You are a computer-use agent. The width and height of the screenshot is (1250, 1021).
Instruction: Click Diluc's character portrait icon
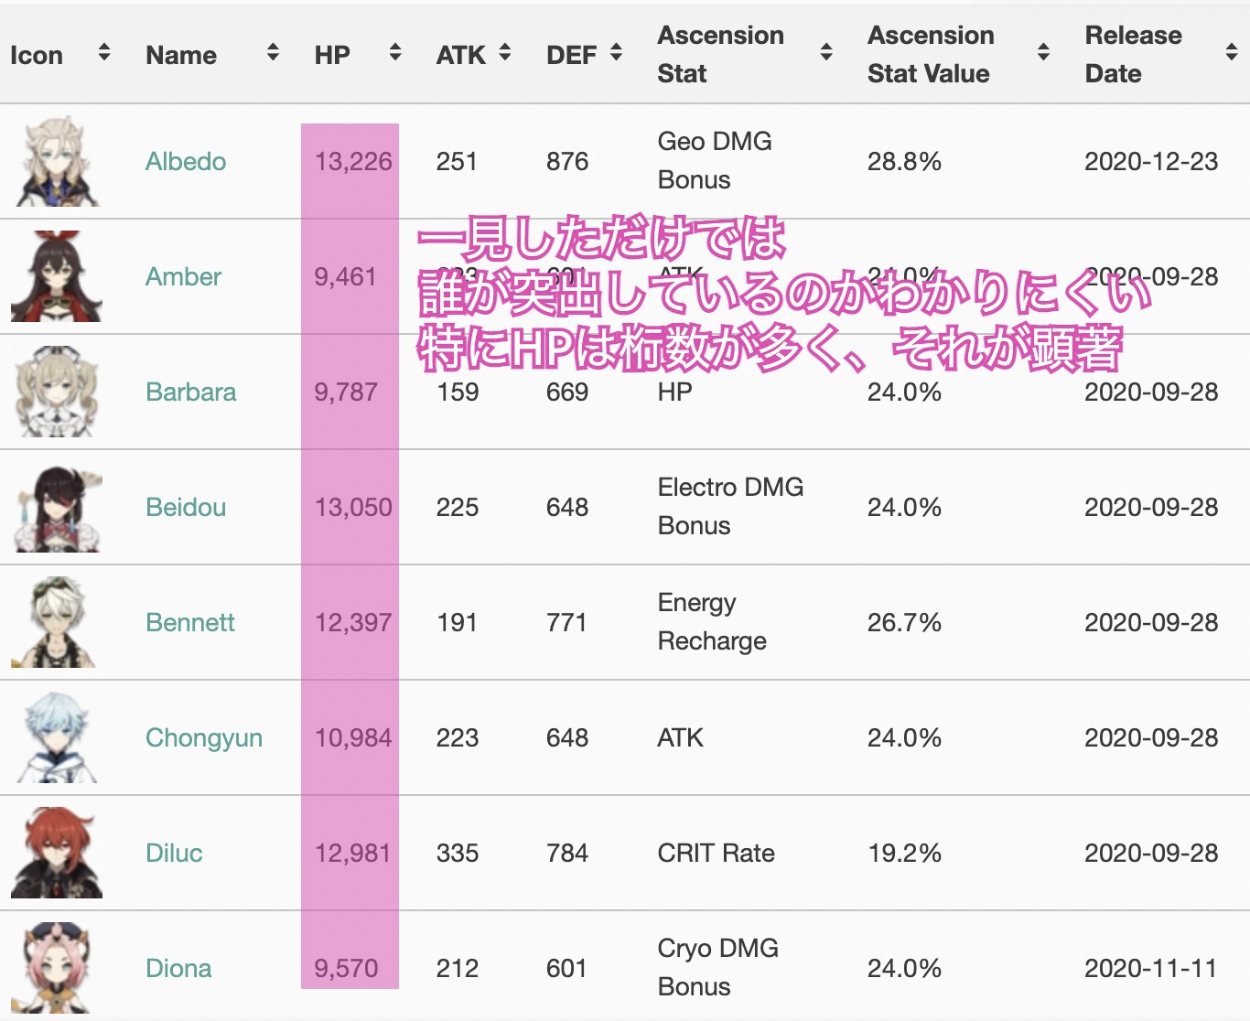pos(57,853)
